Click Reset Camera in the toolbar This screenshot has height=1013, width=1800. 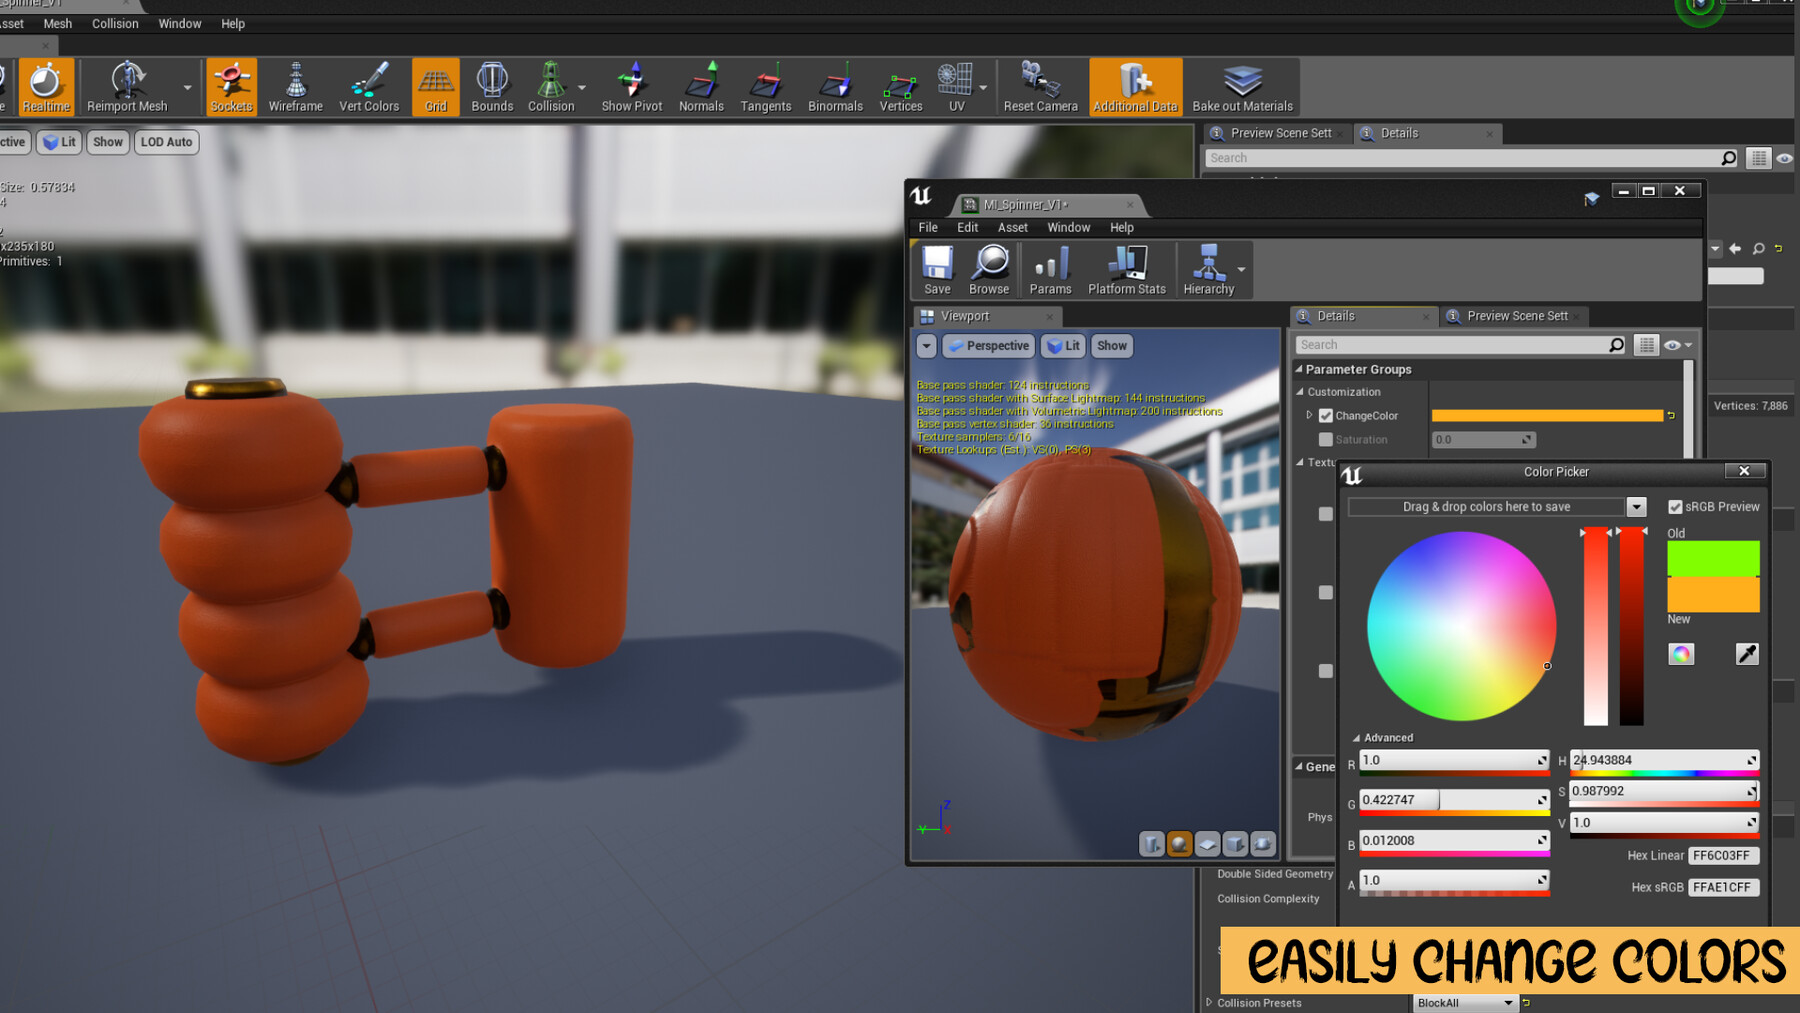point(1040,86)
